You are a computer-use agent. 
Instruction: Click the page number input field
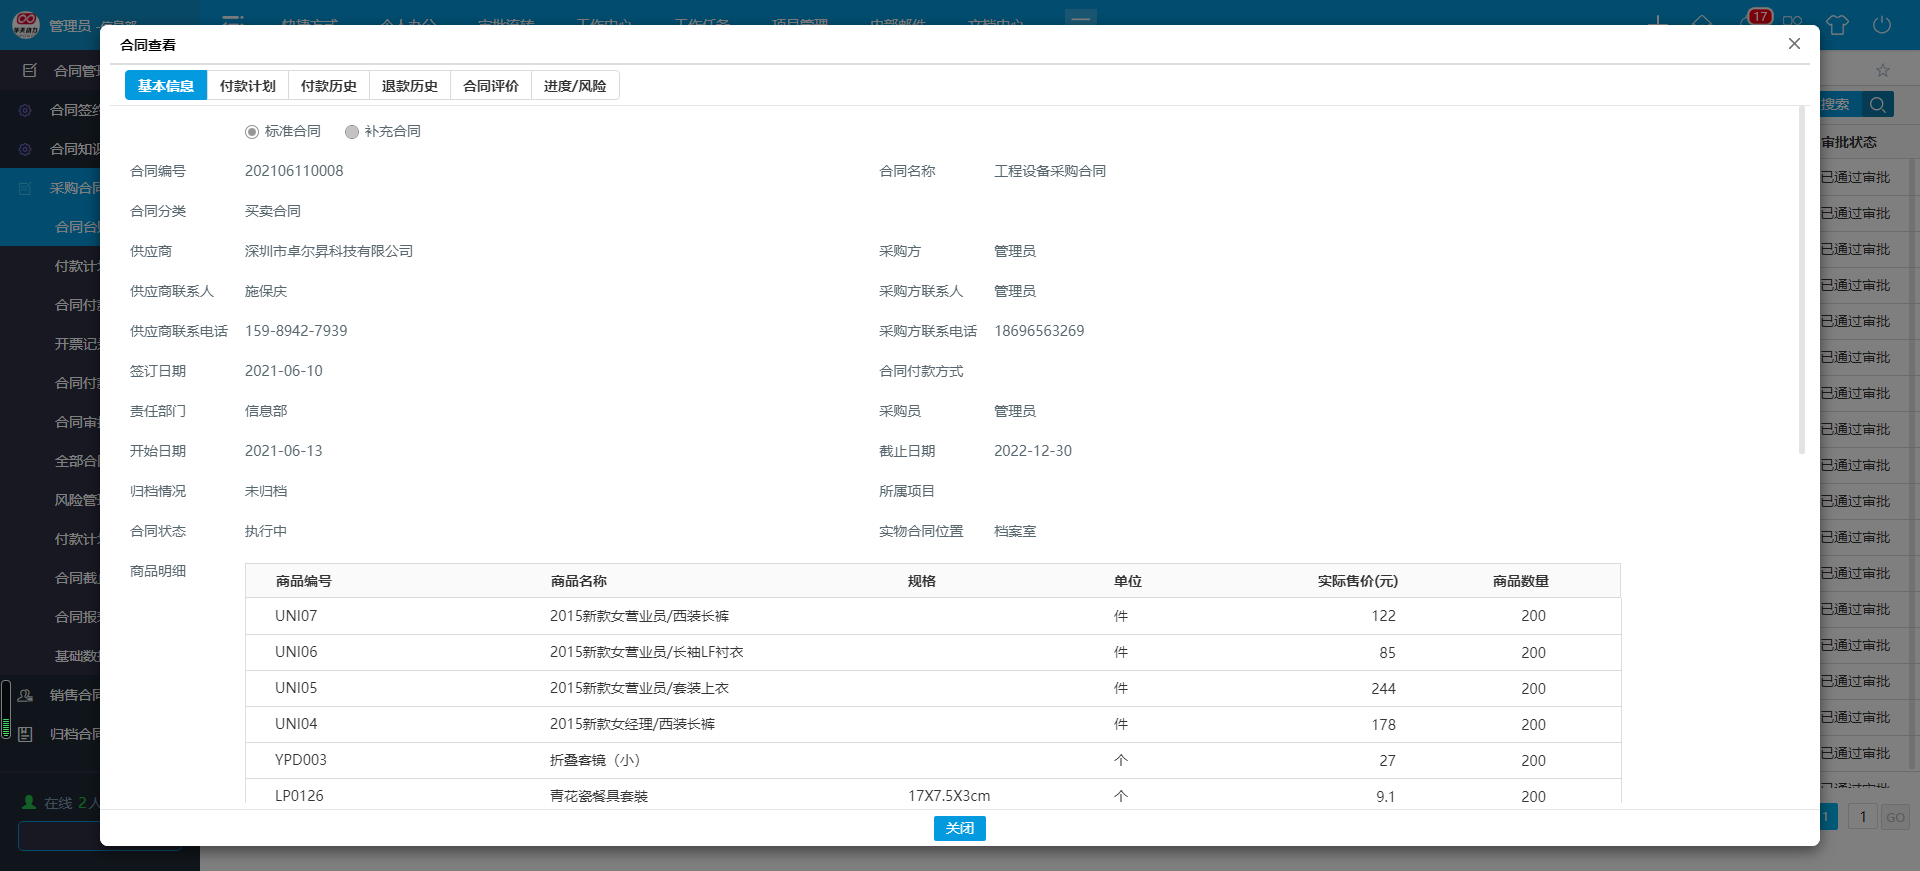tap(1862, 817)
